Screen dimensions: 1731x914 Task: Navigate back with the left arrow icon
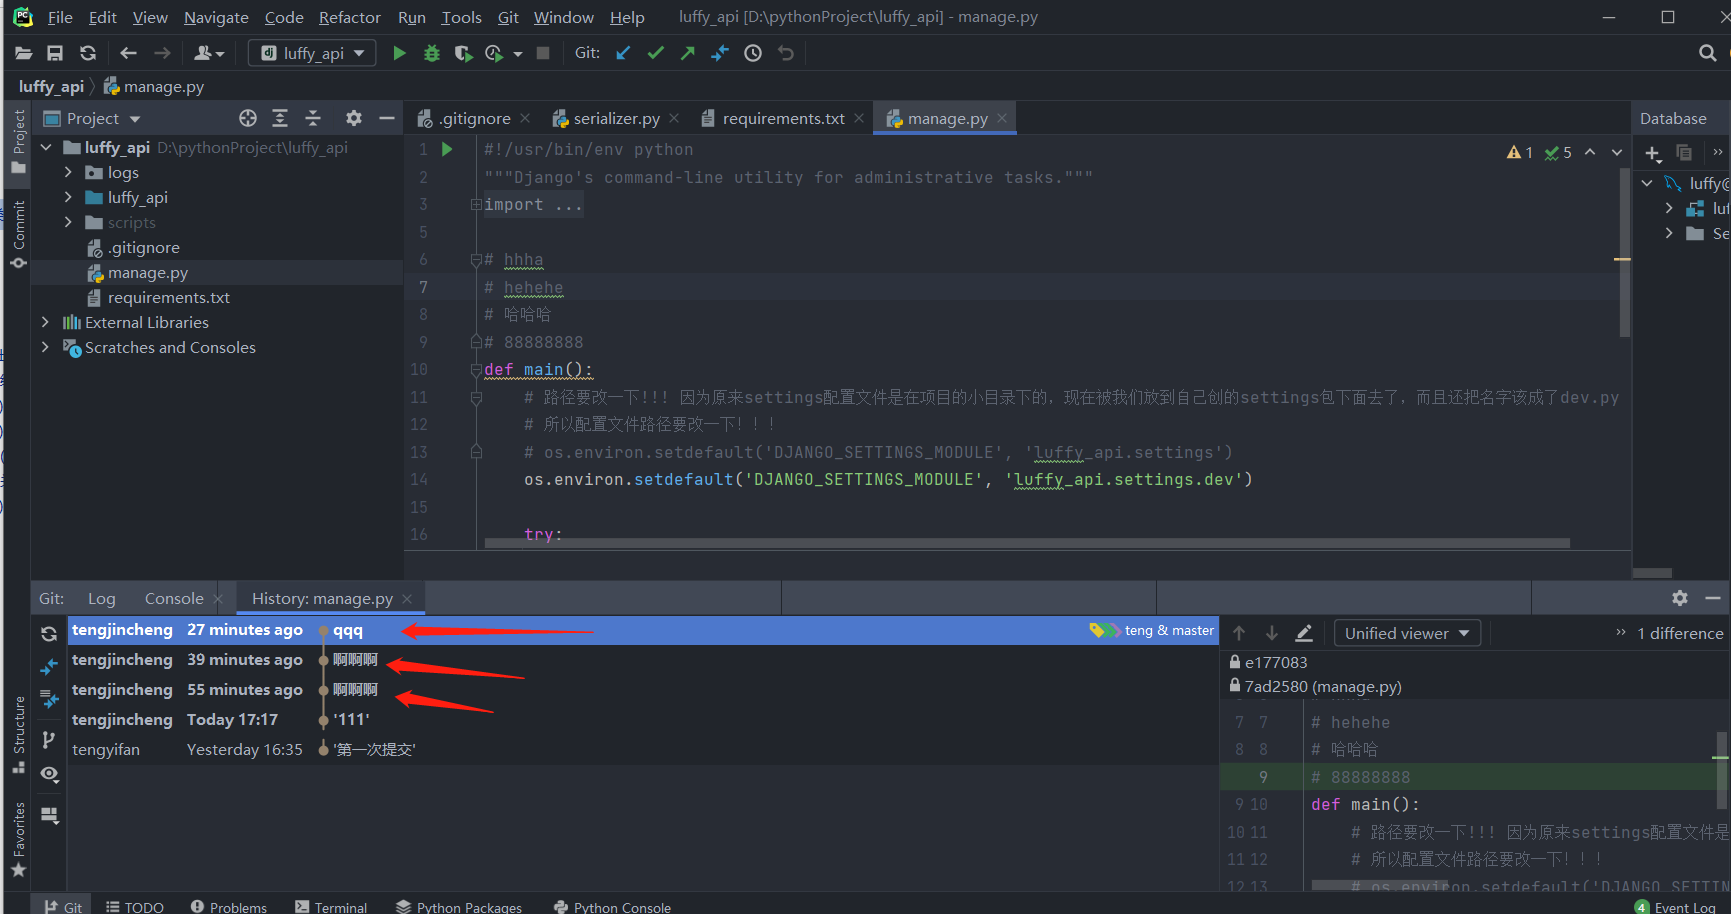[x=128, y=53]
